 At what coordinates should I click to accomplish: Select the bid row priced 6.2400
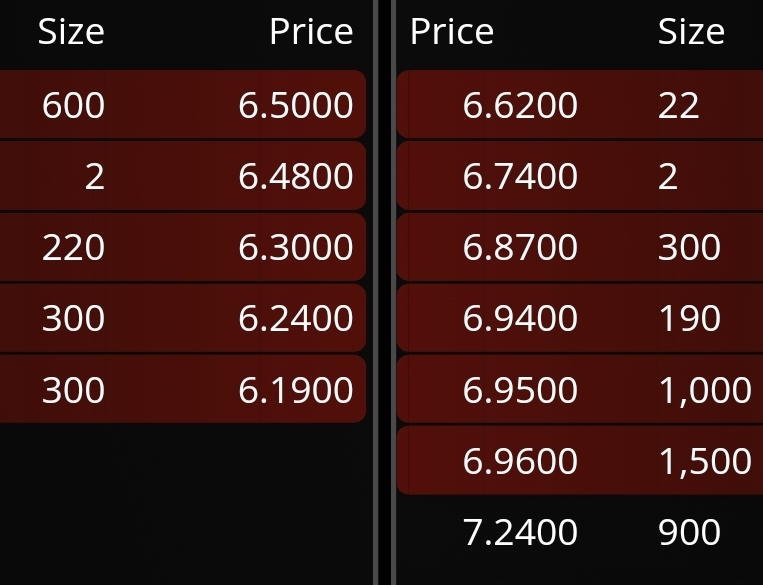182,318
